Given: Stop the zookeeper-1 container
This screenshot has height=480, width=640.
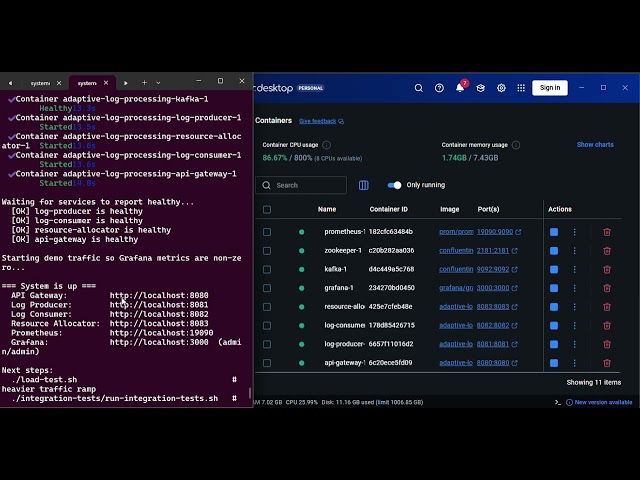Looking at the screenshot, I should point(554,251).
